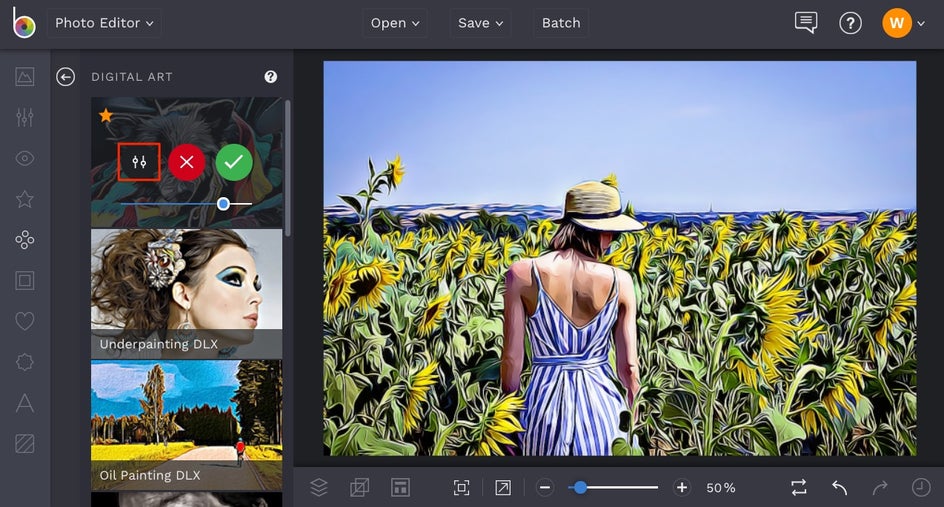Redo the last action
This screenshot has height=507, width=944.
880,487
